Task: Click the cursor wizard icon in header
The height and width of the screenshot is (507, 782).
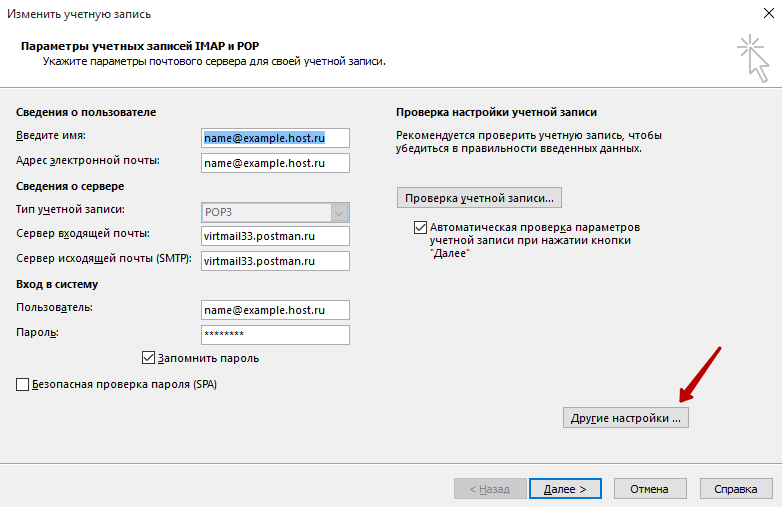Action: [x=754, y=58]
